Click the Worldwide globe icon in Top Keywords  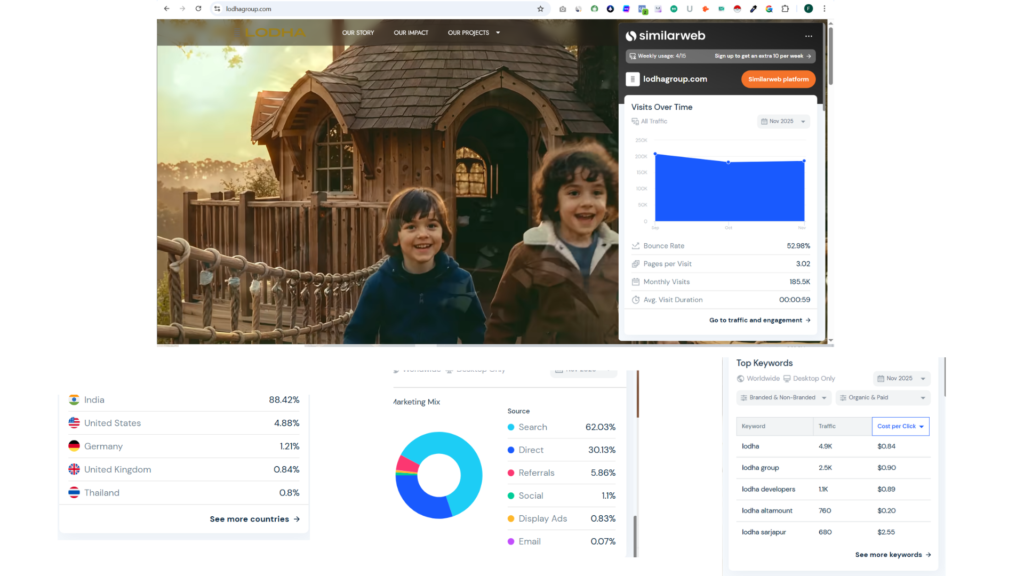[740, 378]
